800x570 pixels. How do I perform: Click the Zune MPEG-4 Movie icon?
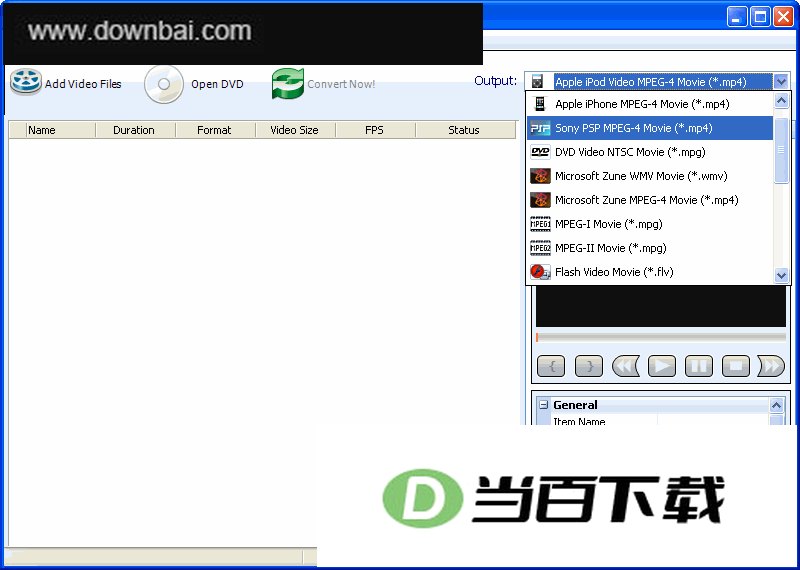click(x=540, y=200)
